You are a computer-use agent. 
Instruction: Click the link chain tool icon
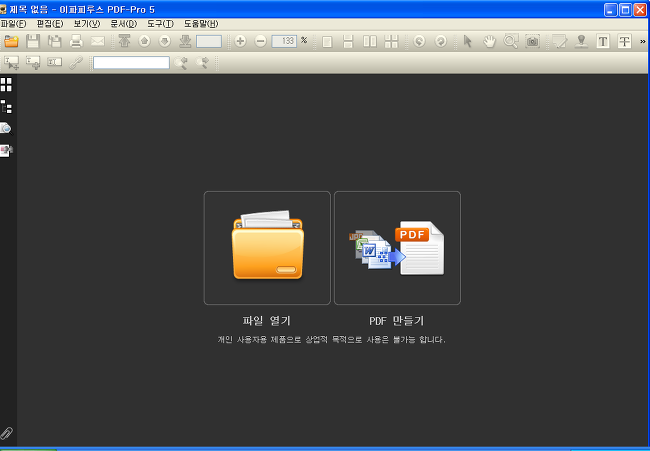coord(76,63)
